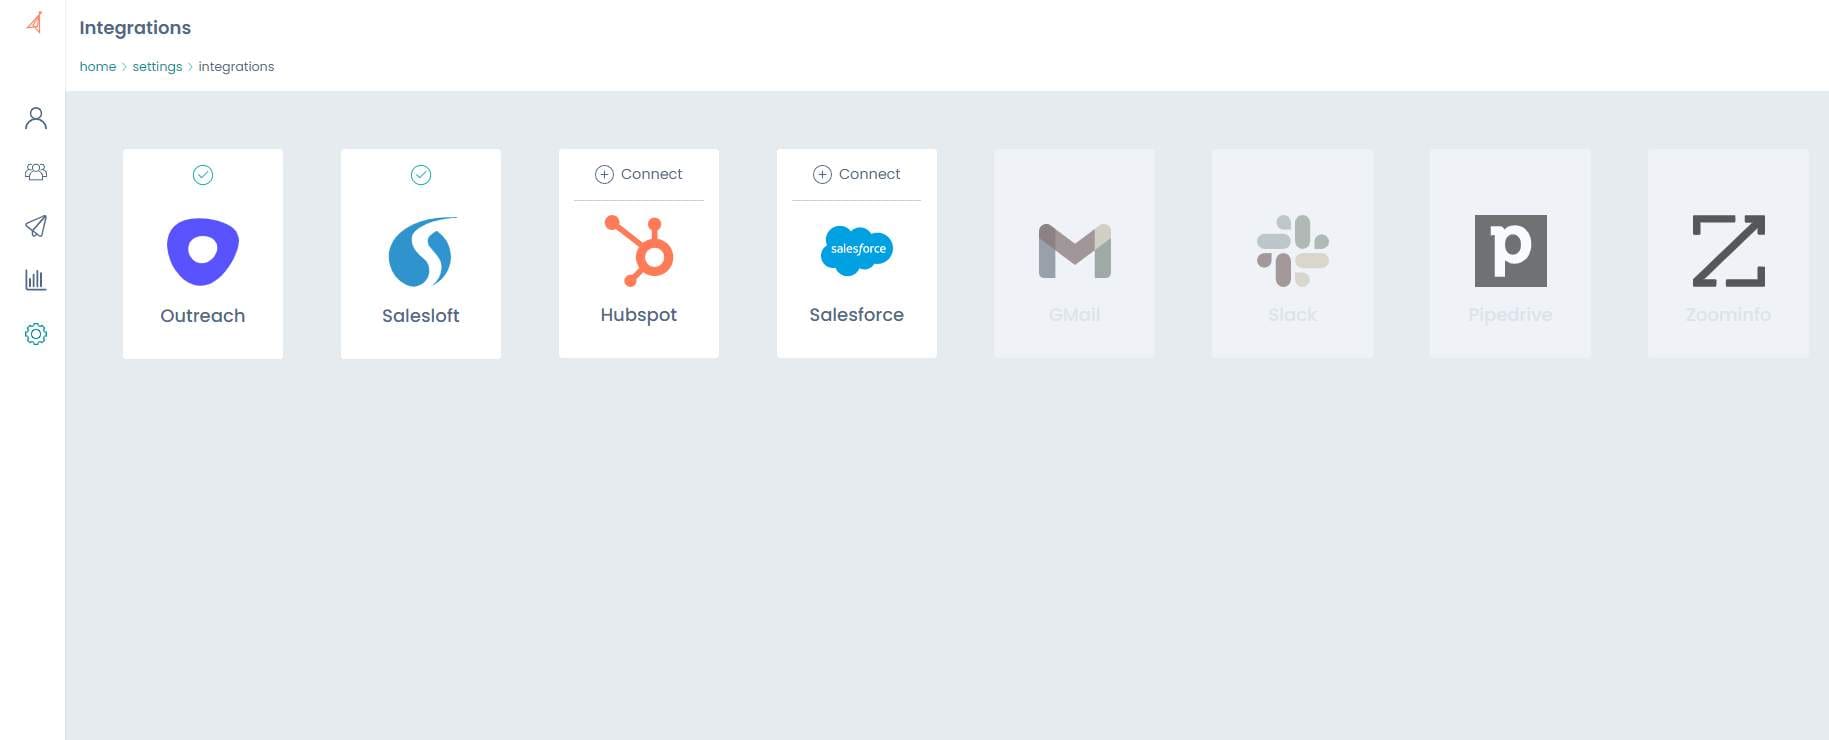Toggle the Salesloft connected checkmark
The image size is (1829, 740).
point(421,175)
